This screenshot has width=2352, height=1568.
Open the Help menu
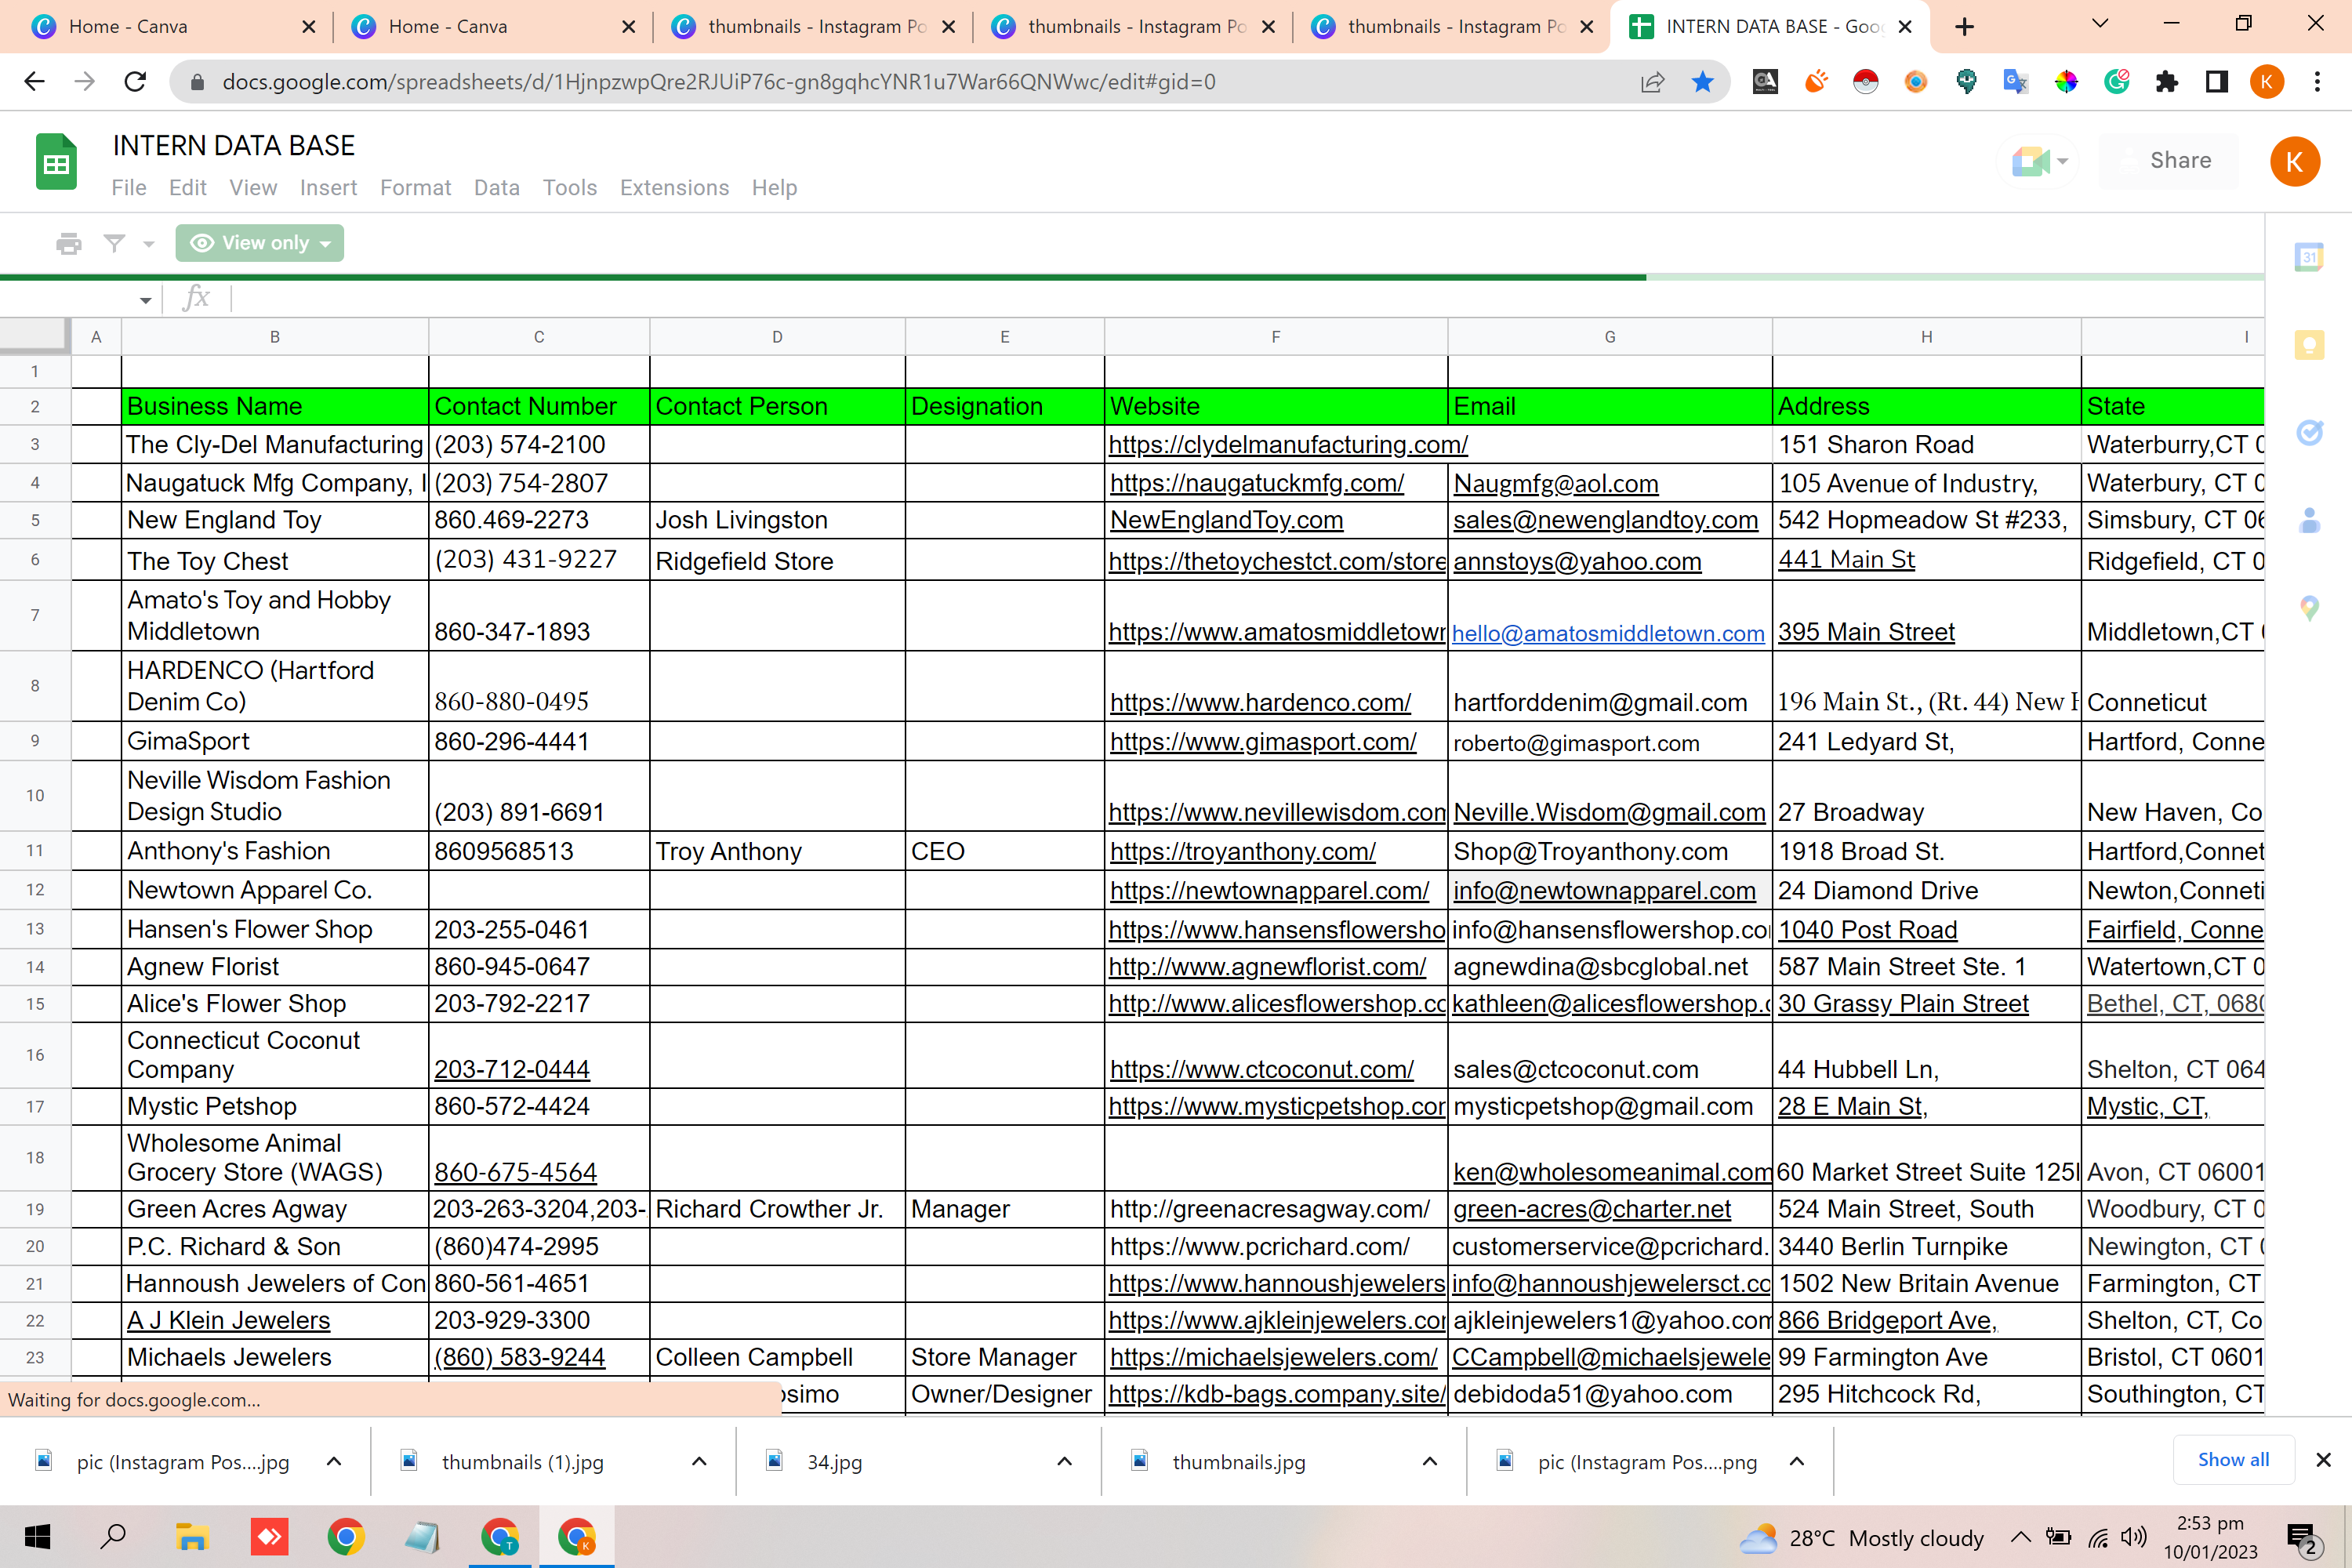[x=774, y=188]
